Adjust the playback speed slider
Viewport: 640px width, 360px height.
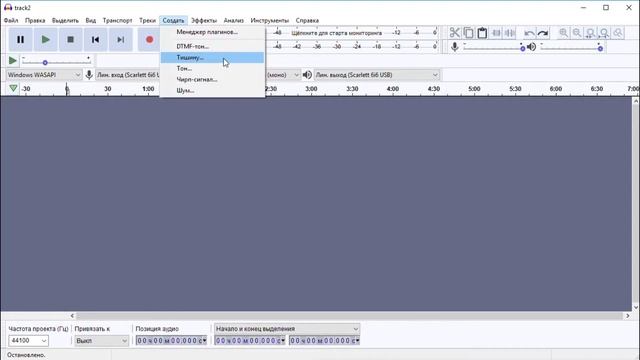point(56,61)
